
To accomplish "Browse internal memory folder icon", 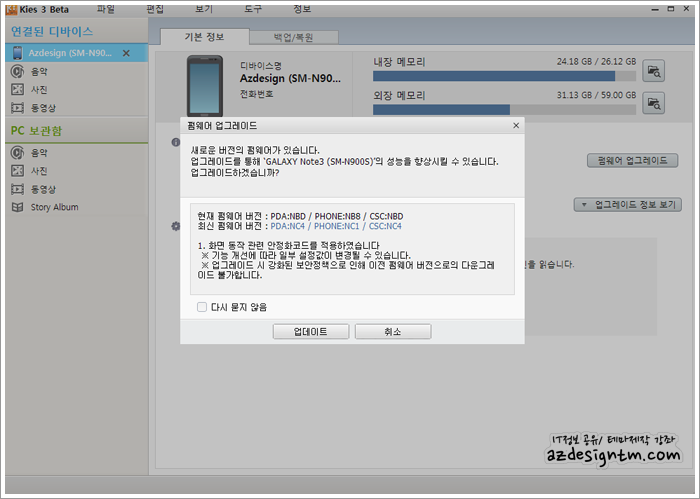I will click(654, 71).
